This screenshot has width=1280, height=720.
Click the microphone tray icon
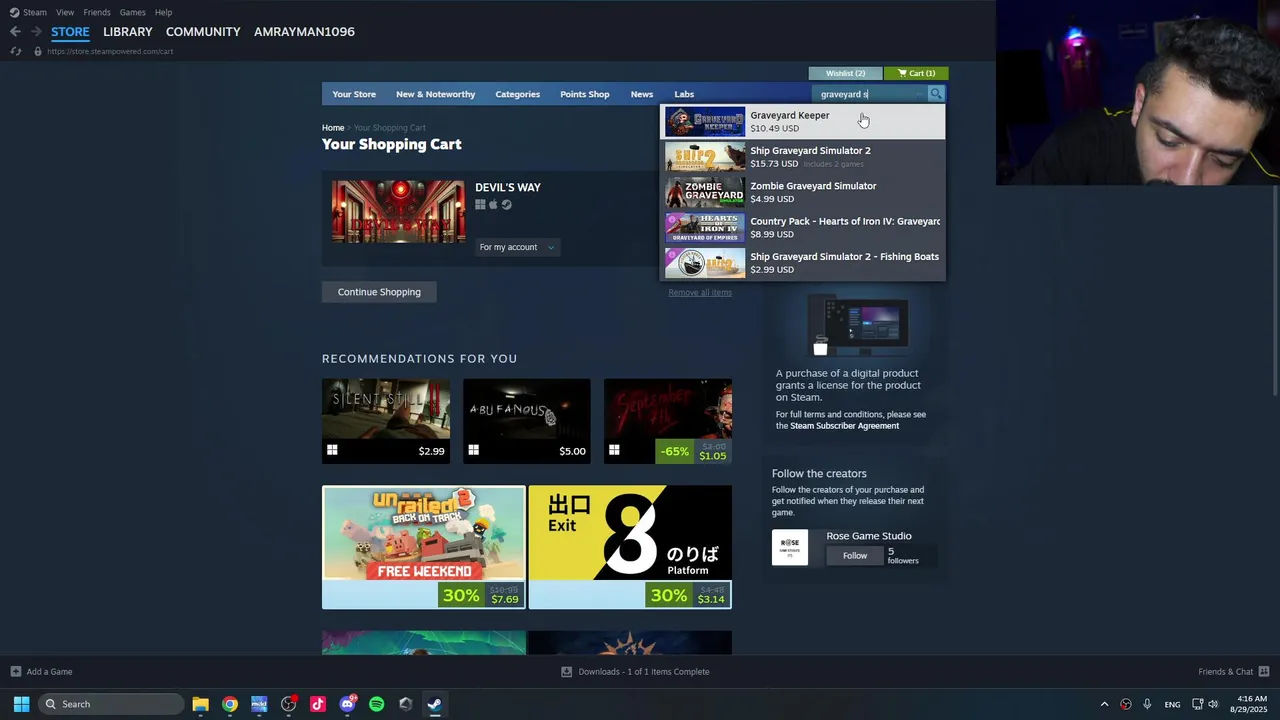1147,704
